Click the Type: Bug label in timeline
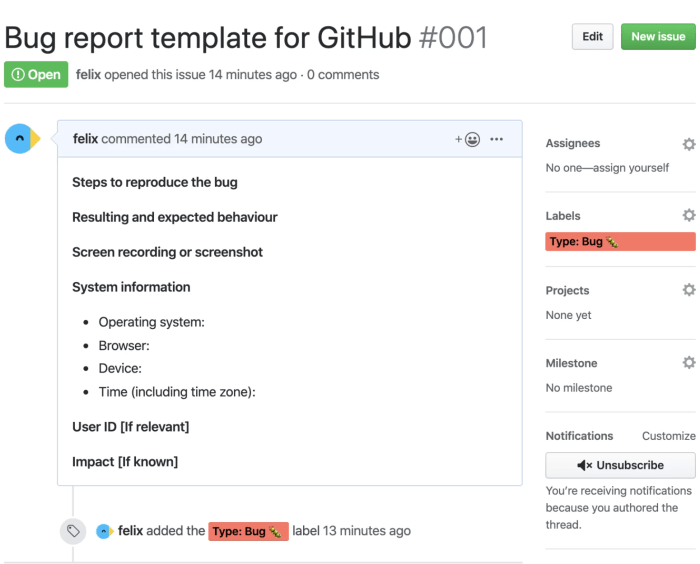The height and width of the screenshot is (564, 700). tap(248, 531)
